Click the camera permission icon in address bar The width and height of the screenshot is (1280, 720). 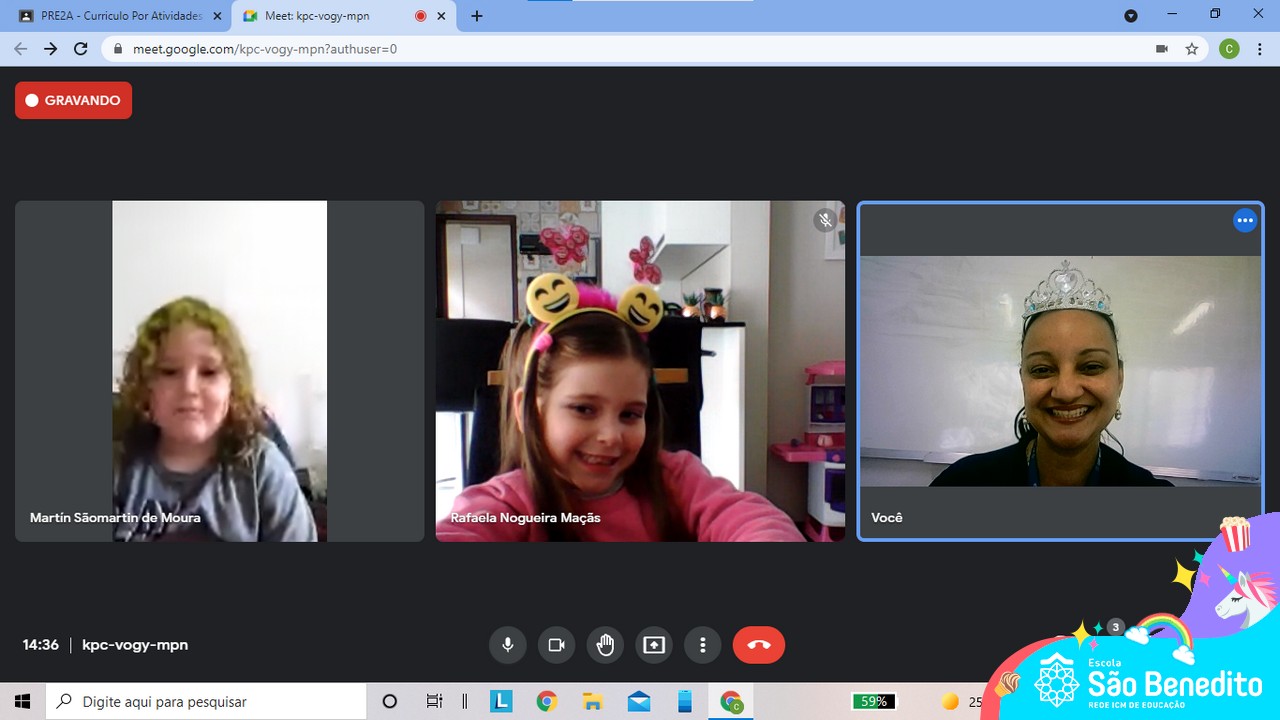pos(1162,49)
